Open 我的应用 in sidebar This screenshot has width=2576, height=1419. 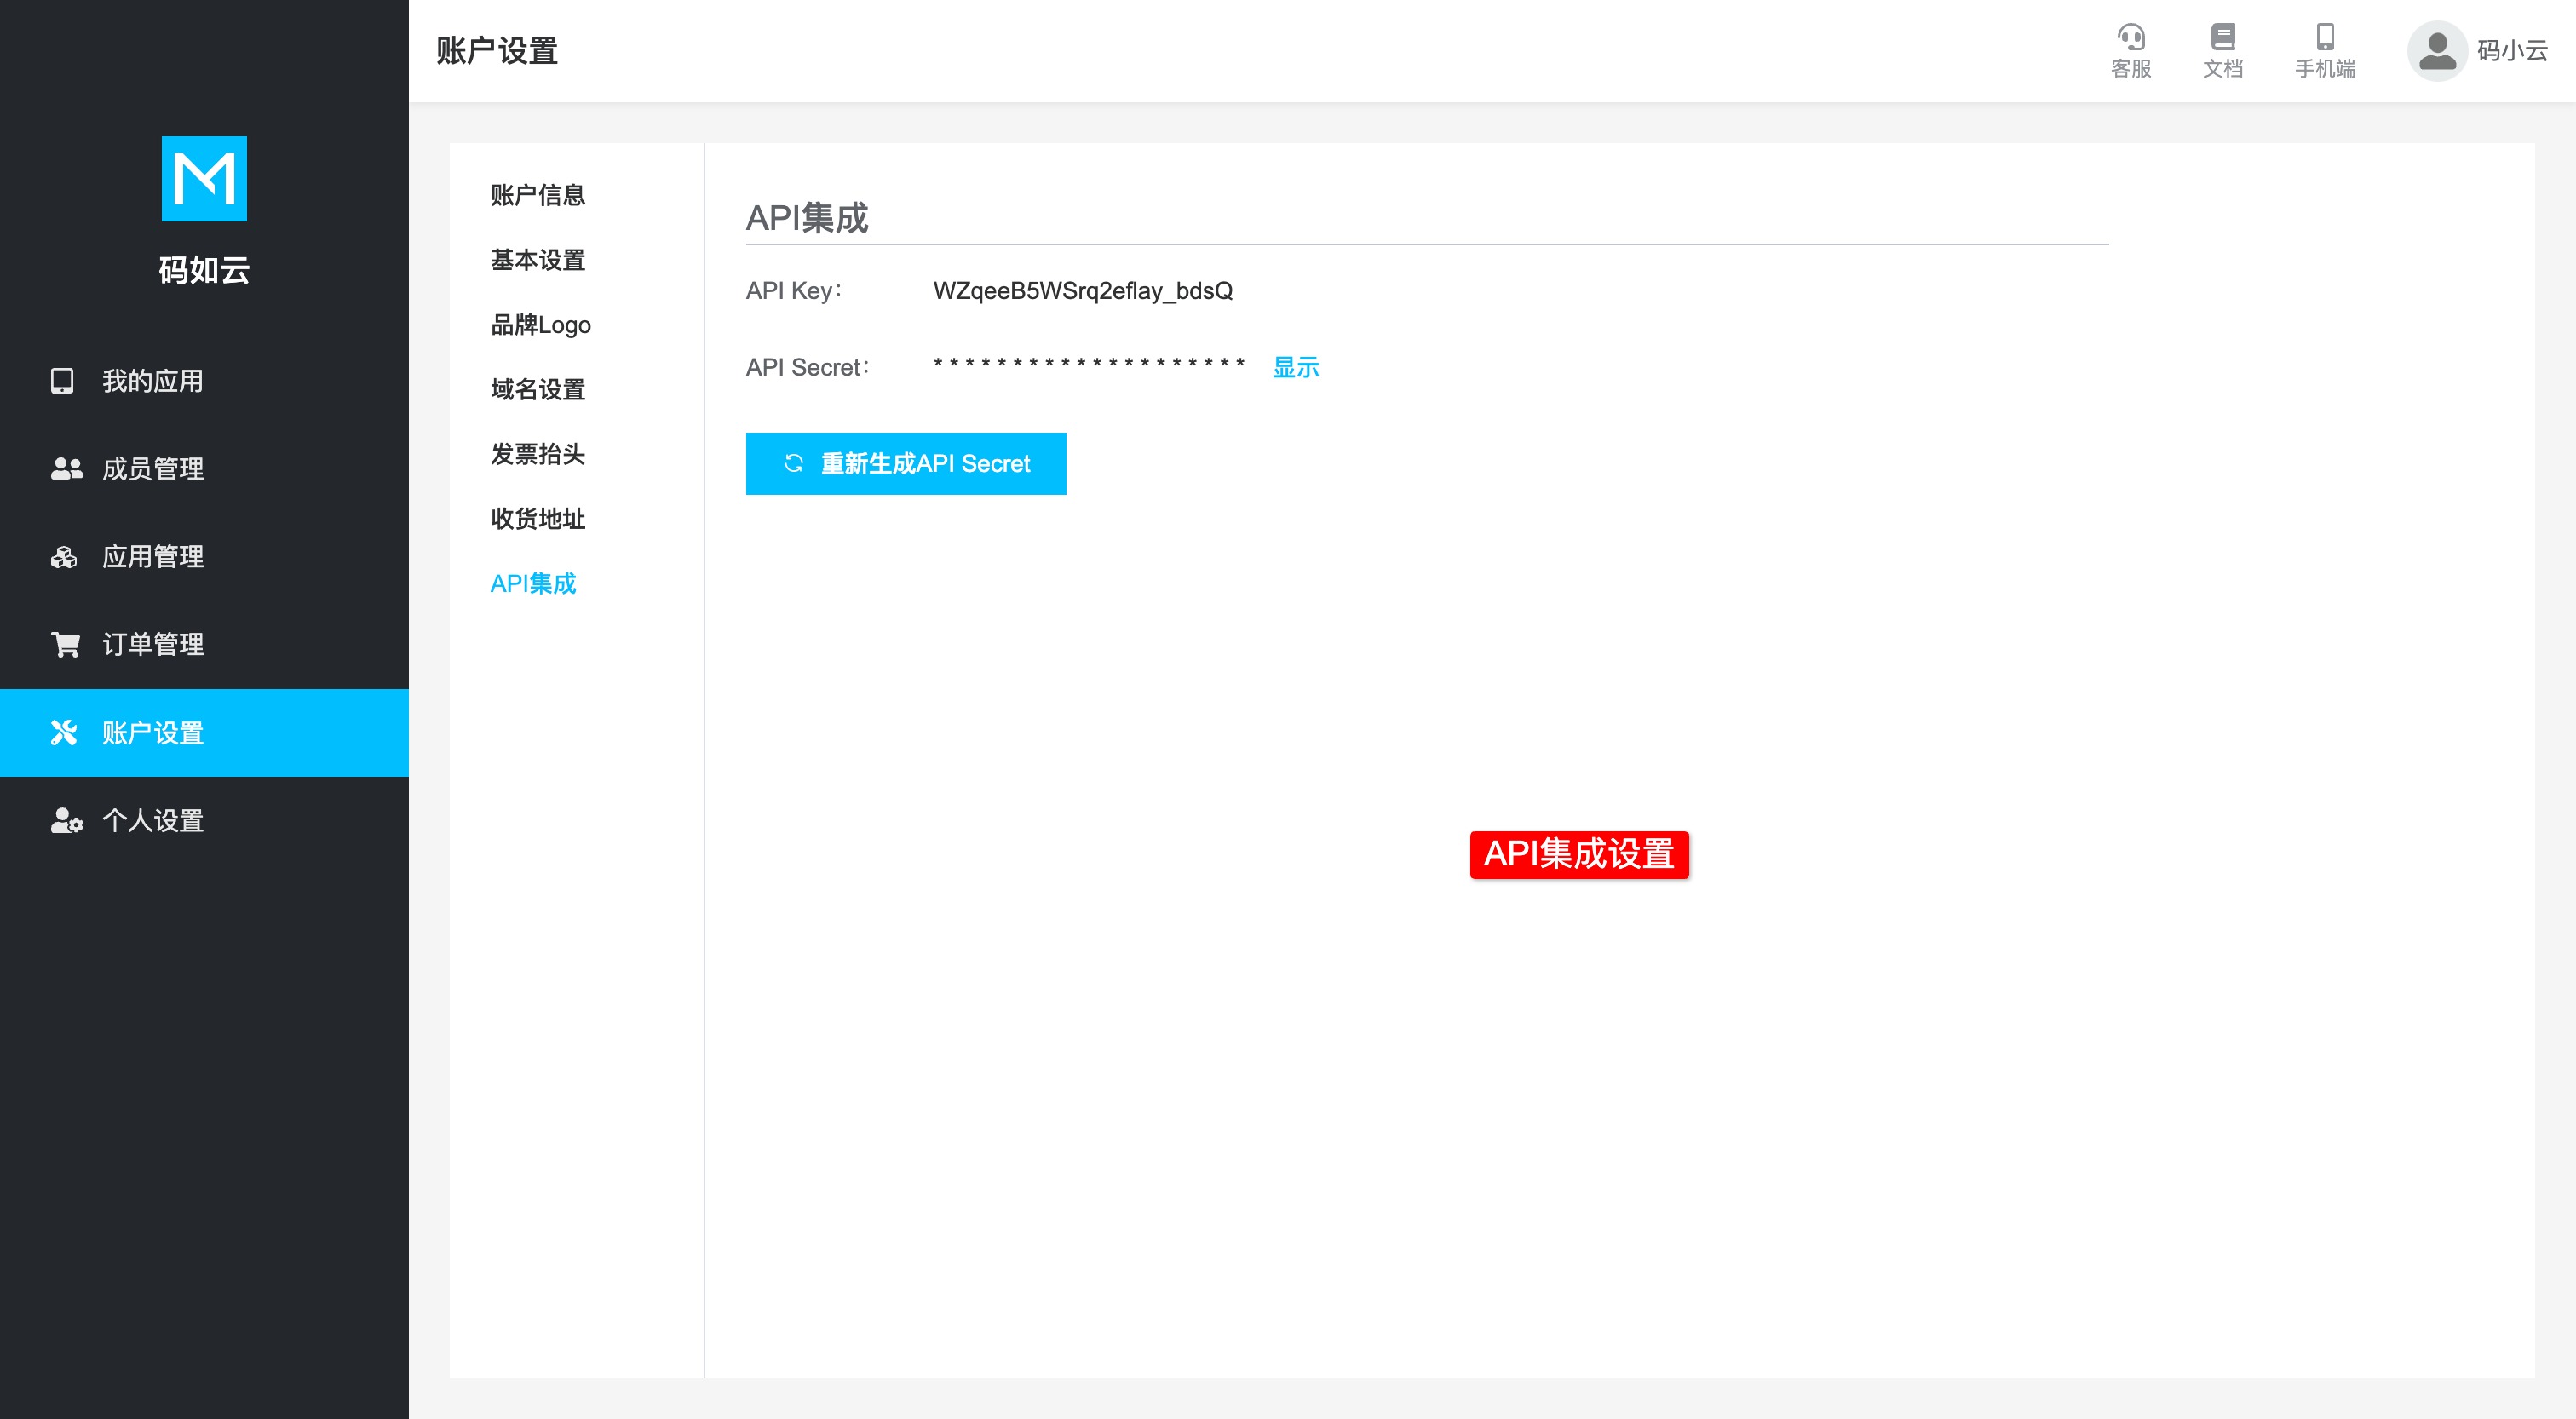pyautogui.click(x=204, y=381)
